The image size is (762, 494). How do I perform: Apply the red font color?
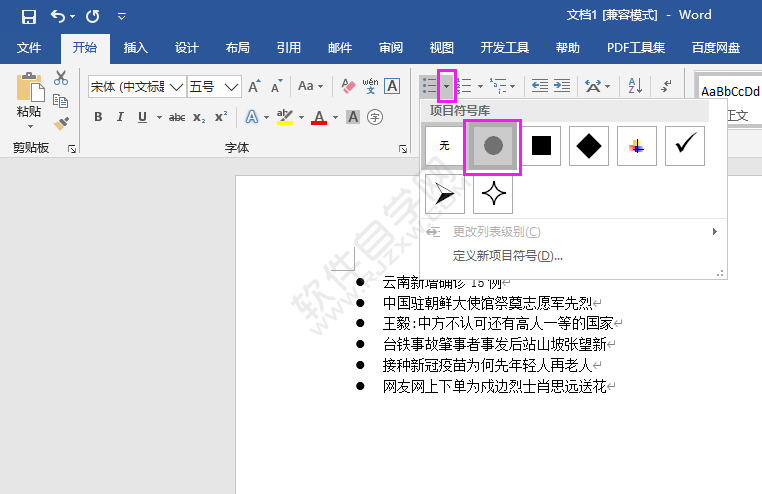pos(319,117)
